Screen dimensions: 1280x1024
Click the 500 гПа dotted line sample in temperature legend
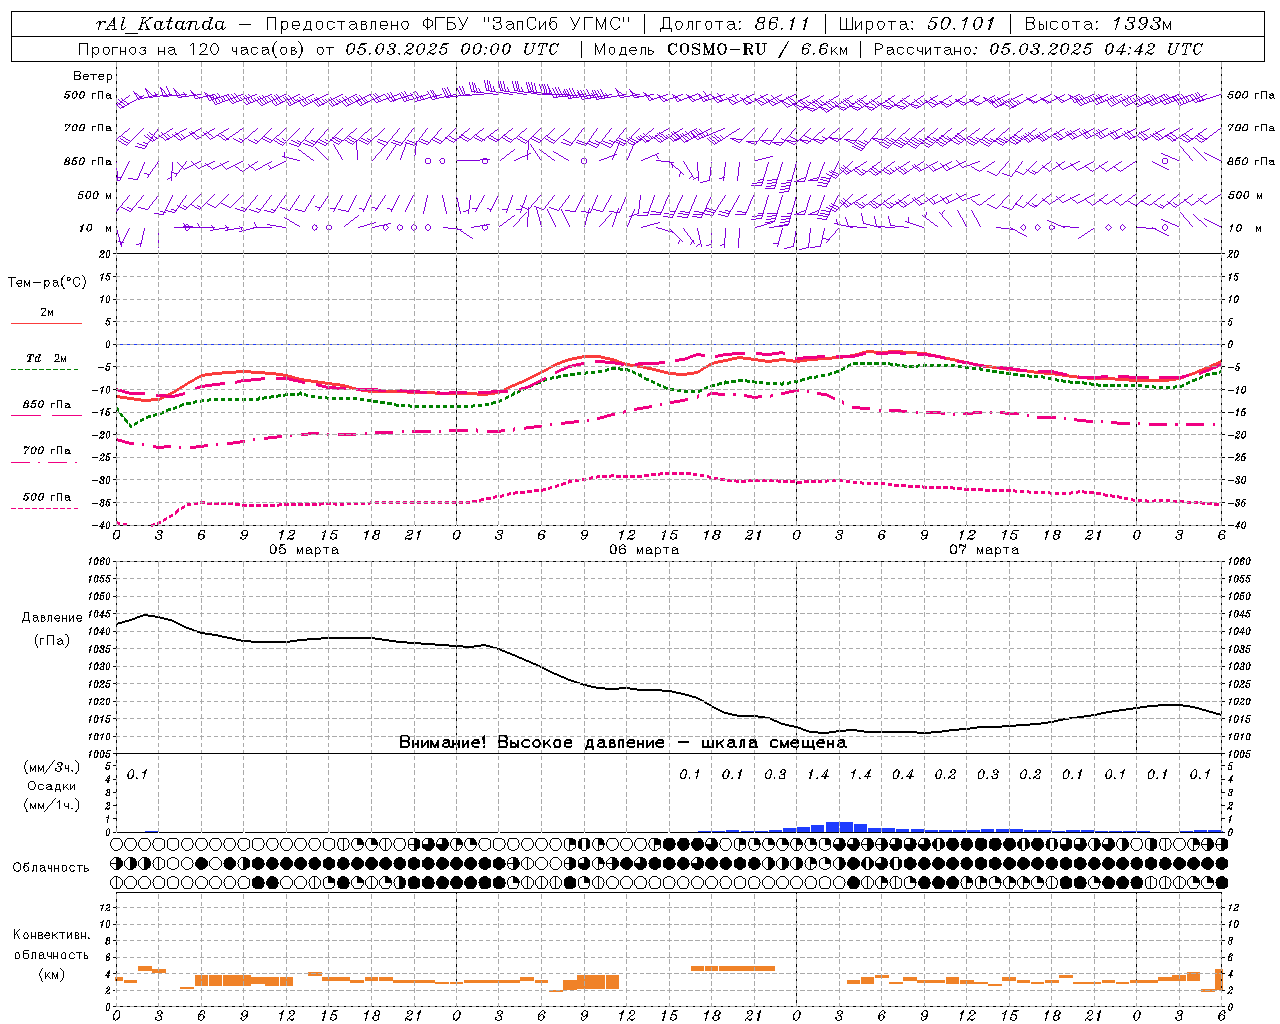coord(46,509)
